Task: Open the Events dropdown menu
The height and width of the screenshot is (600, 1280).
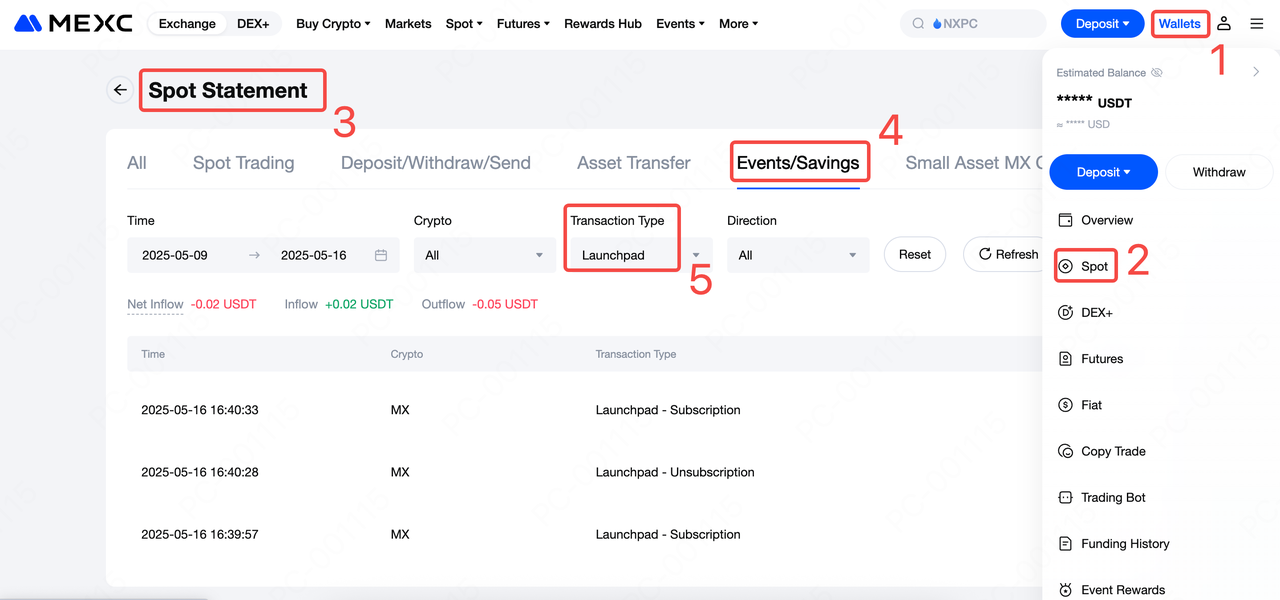Action: click(x=680, y=23)
